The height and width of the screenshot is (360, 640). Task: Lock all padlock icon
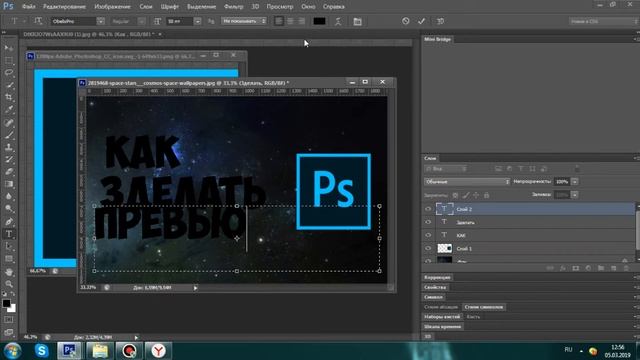coord(487,196)
